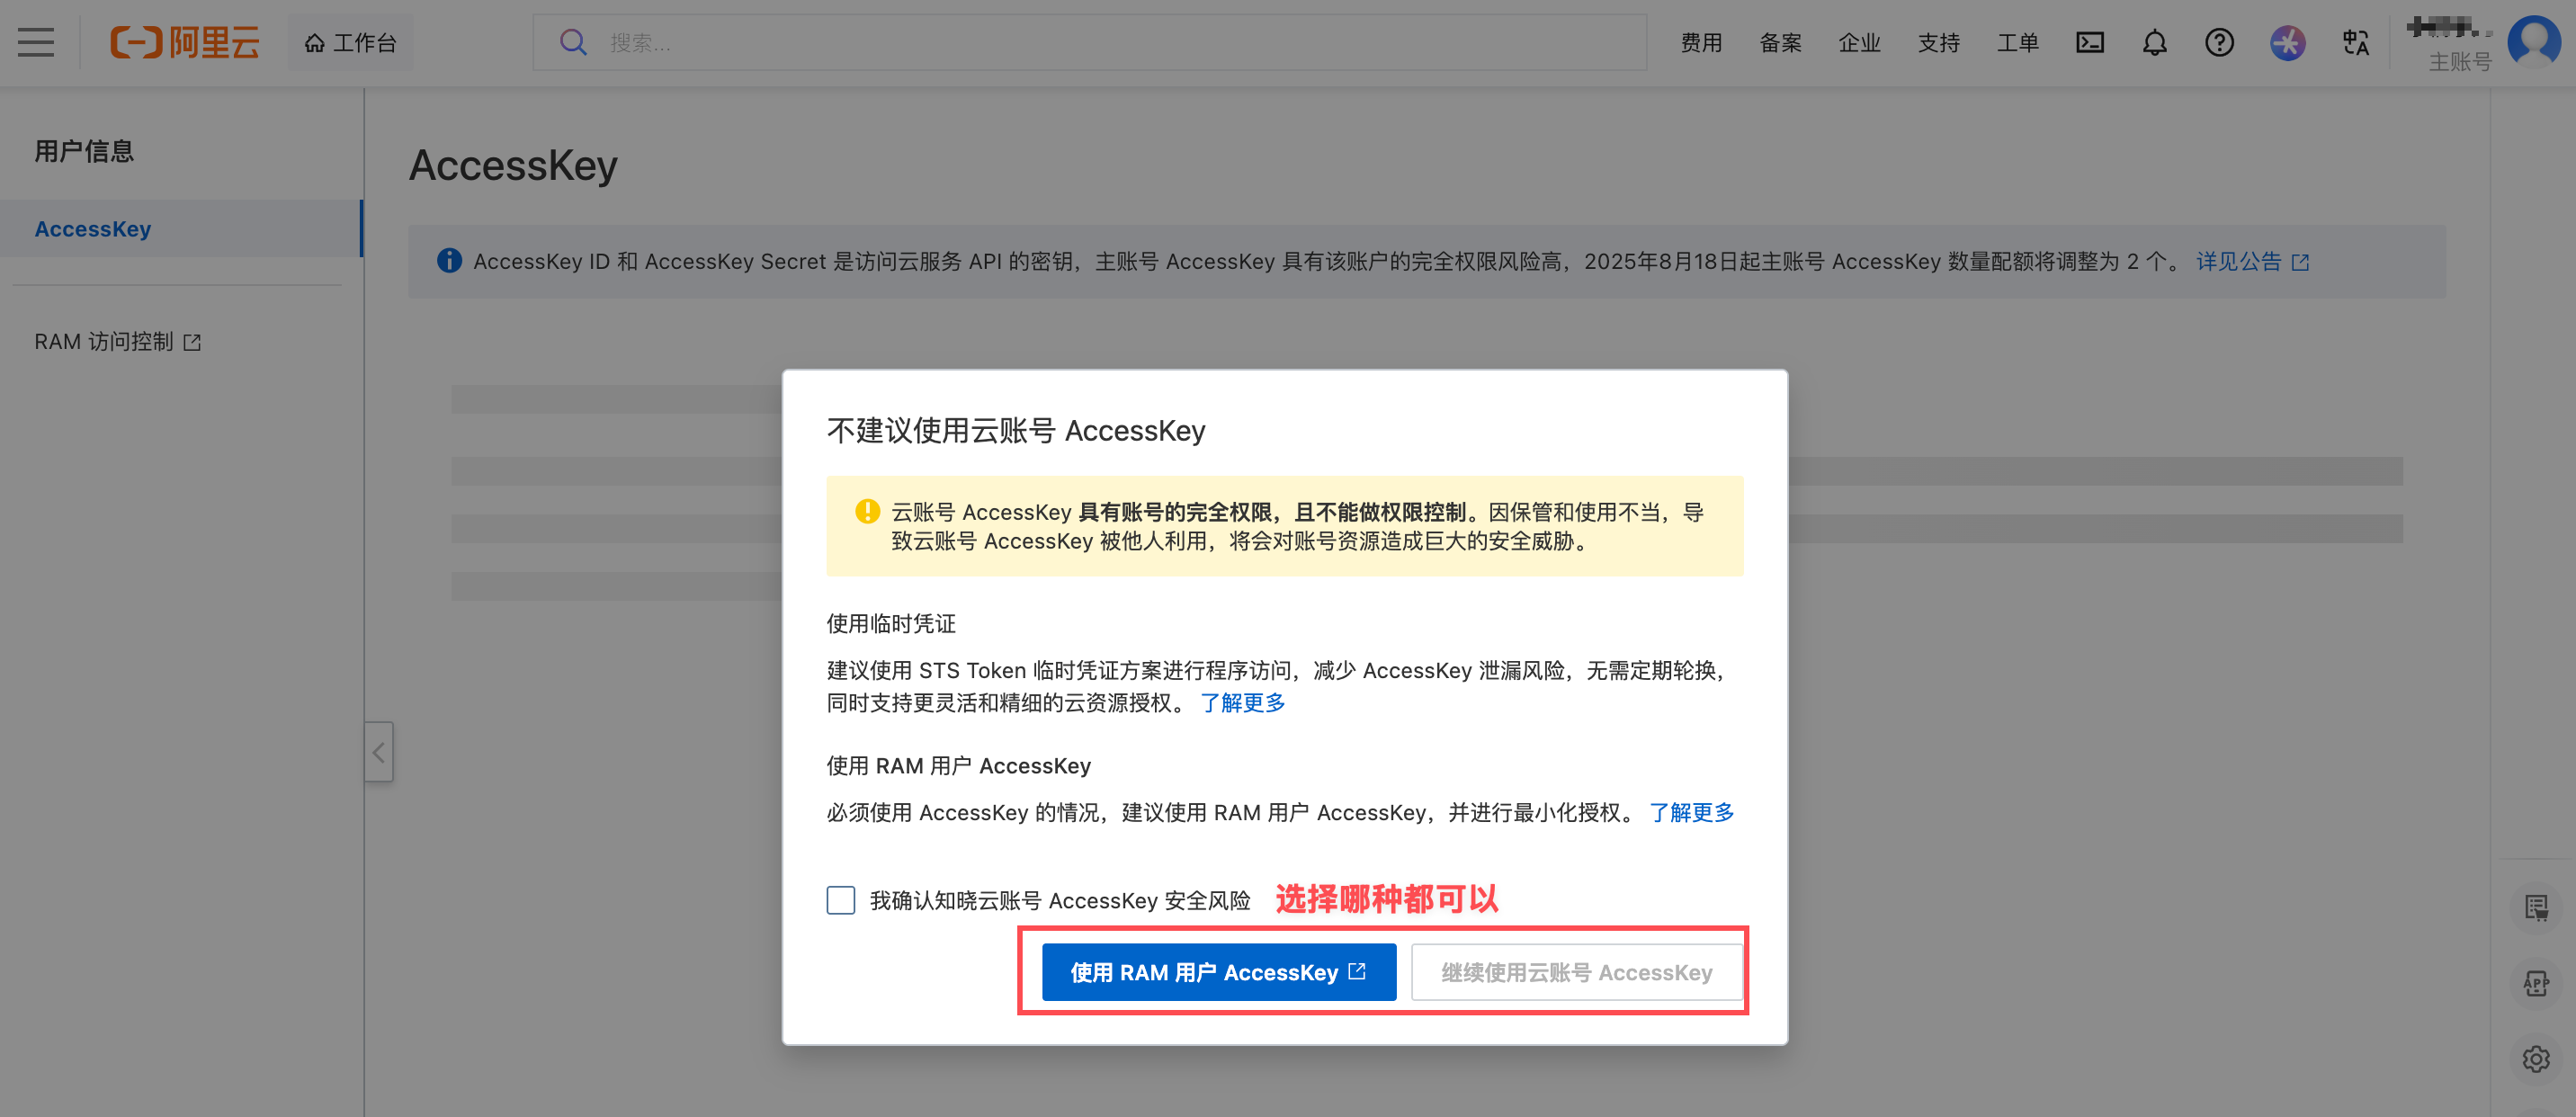Viewport: 2576px width, 1117px height.
Task: Open 了解更多 for RAM user AccessKey
Action: point(1691,812)
